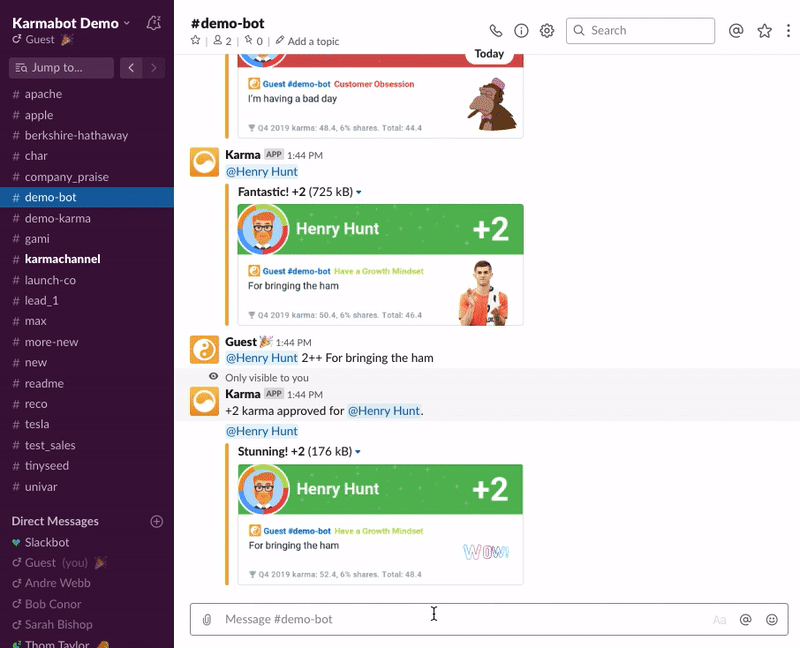Open Karma sender name at Fantastic message
The height and width of the screenshot is (648, 800).
243,155
